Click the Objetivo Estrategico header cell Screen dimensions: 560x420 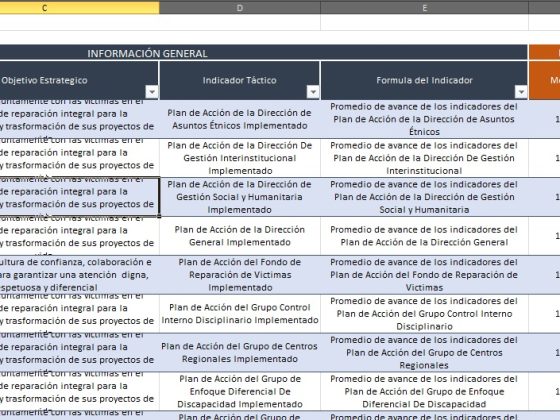tap(79, 80)
